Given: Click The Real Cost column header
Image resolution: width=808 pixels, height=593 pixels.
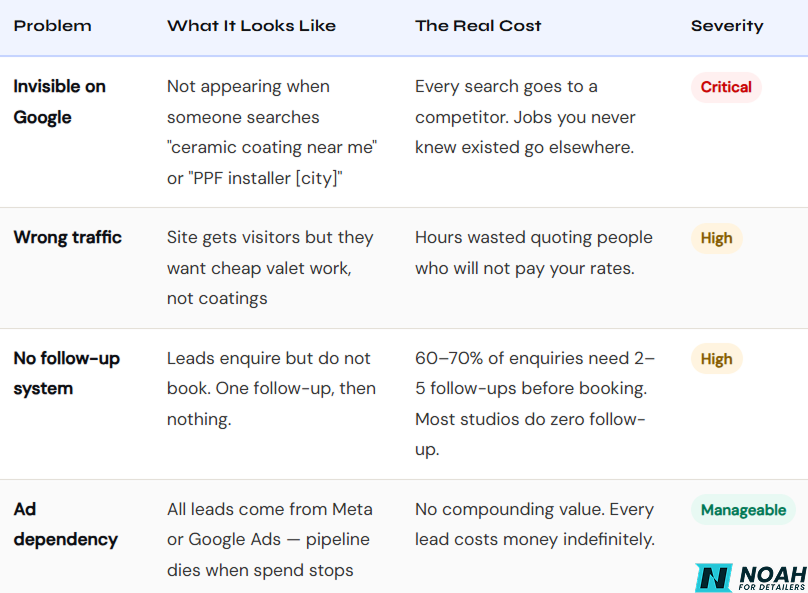Looking at the screenshot, I should (478, 26).
